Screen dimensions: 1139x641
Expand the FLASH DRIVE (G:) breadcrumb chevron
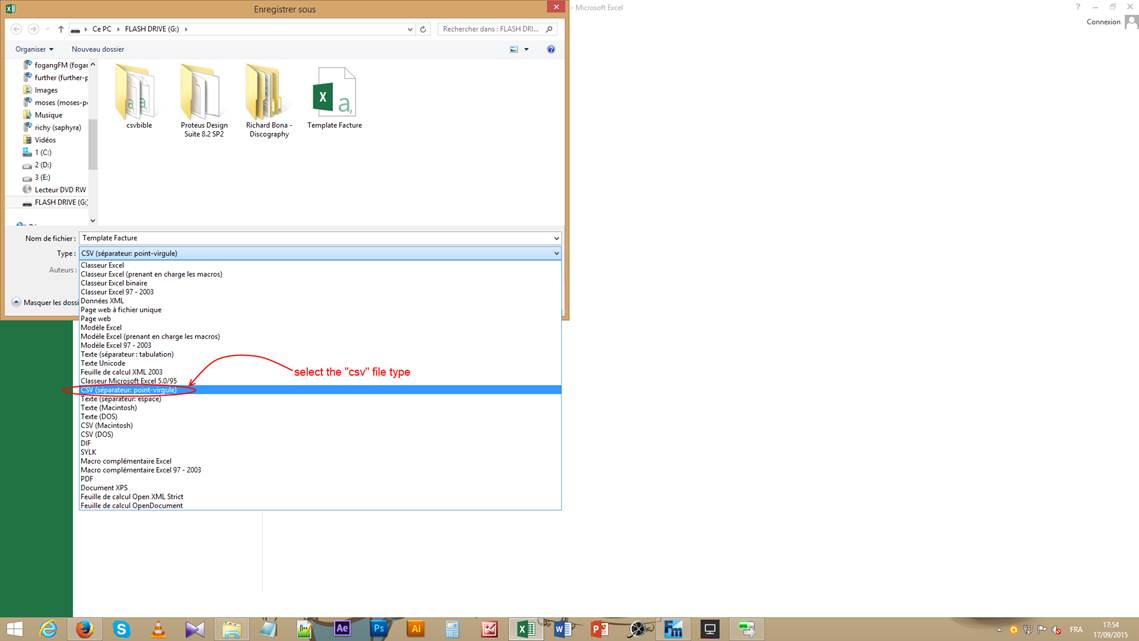[186, 29]
